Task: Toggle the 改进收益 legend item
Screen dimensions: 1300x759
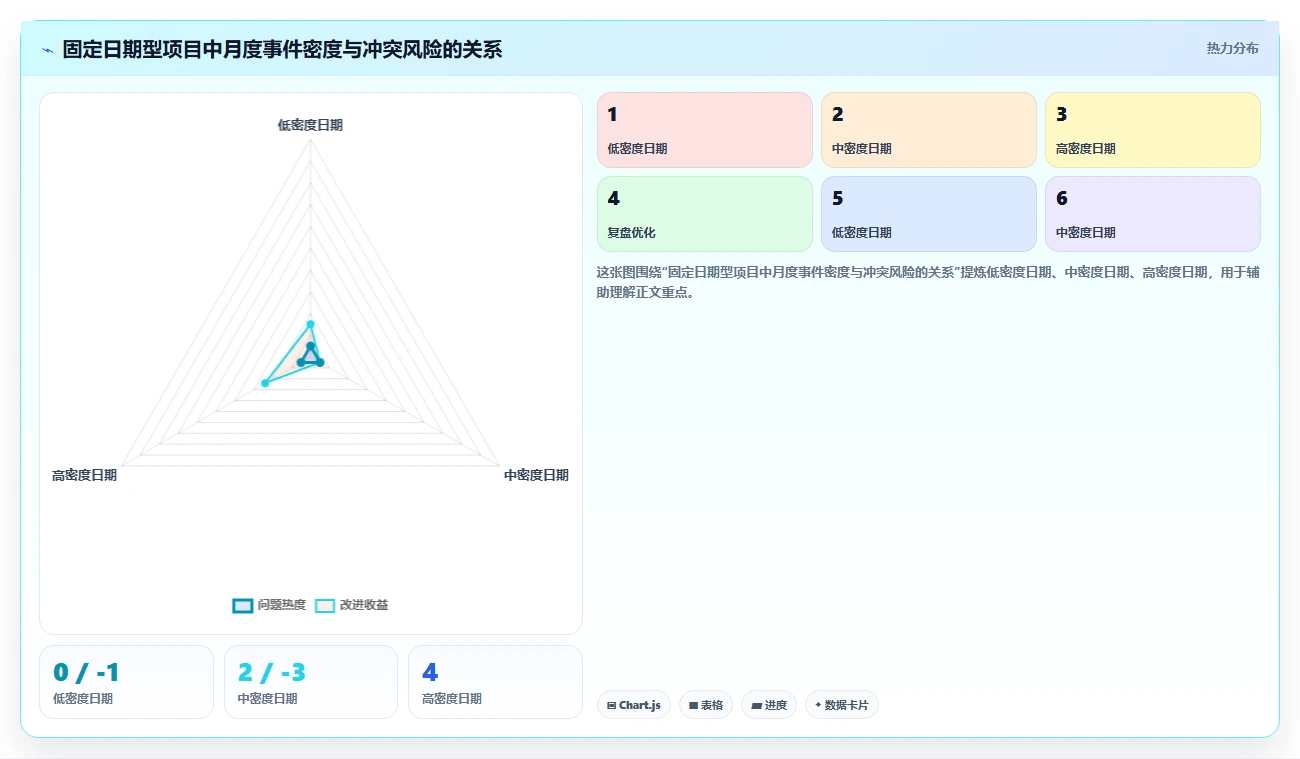Action: (x=352, y=605)
